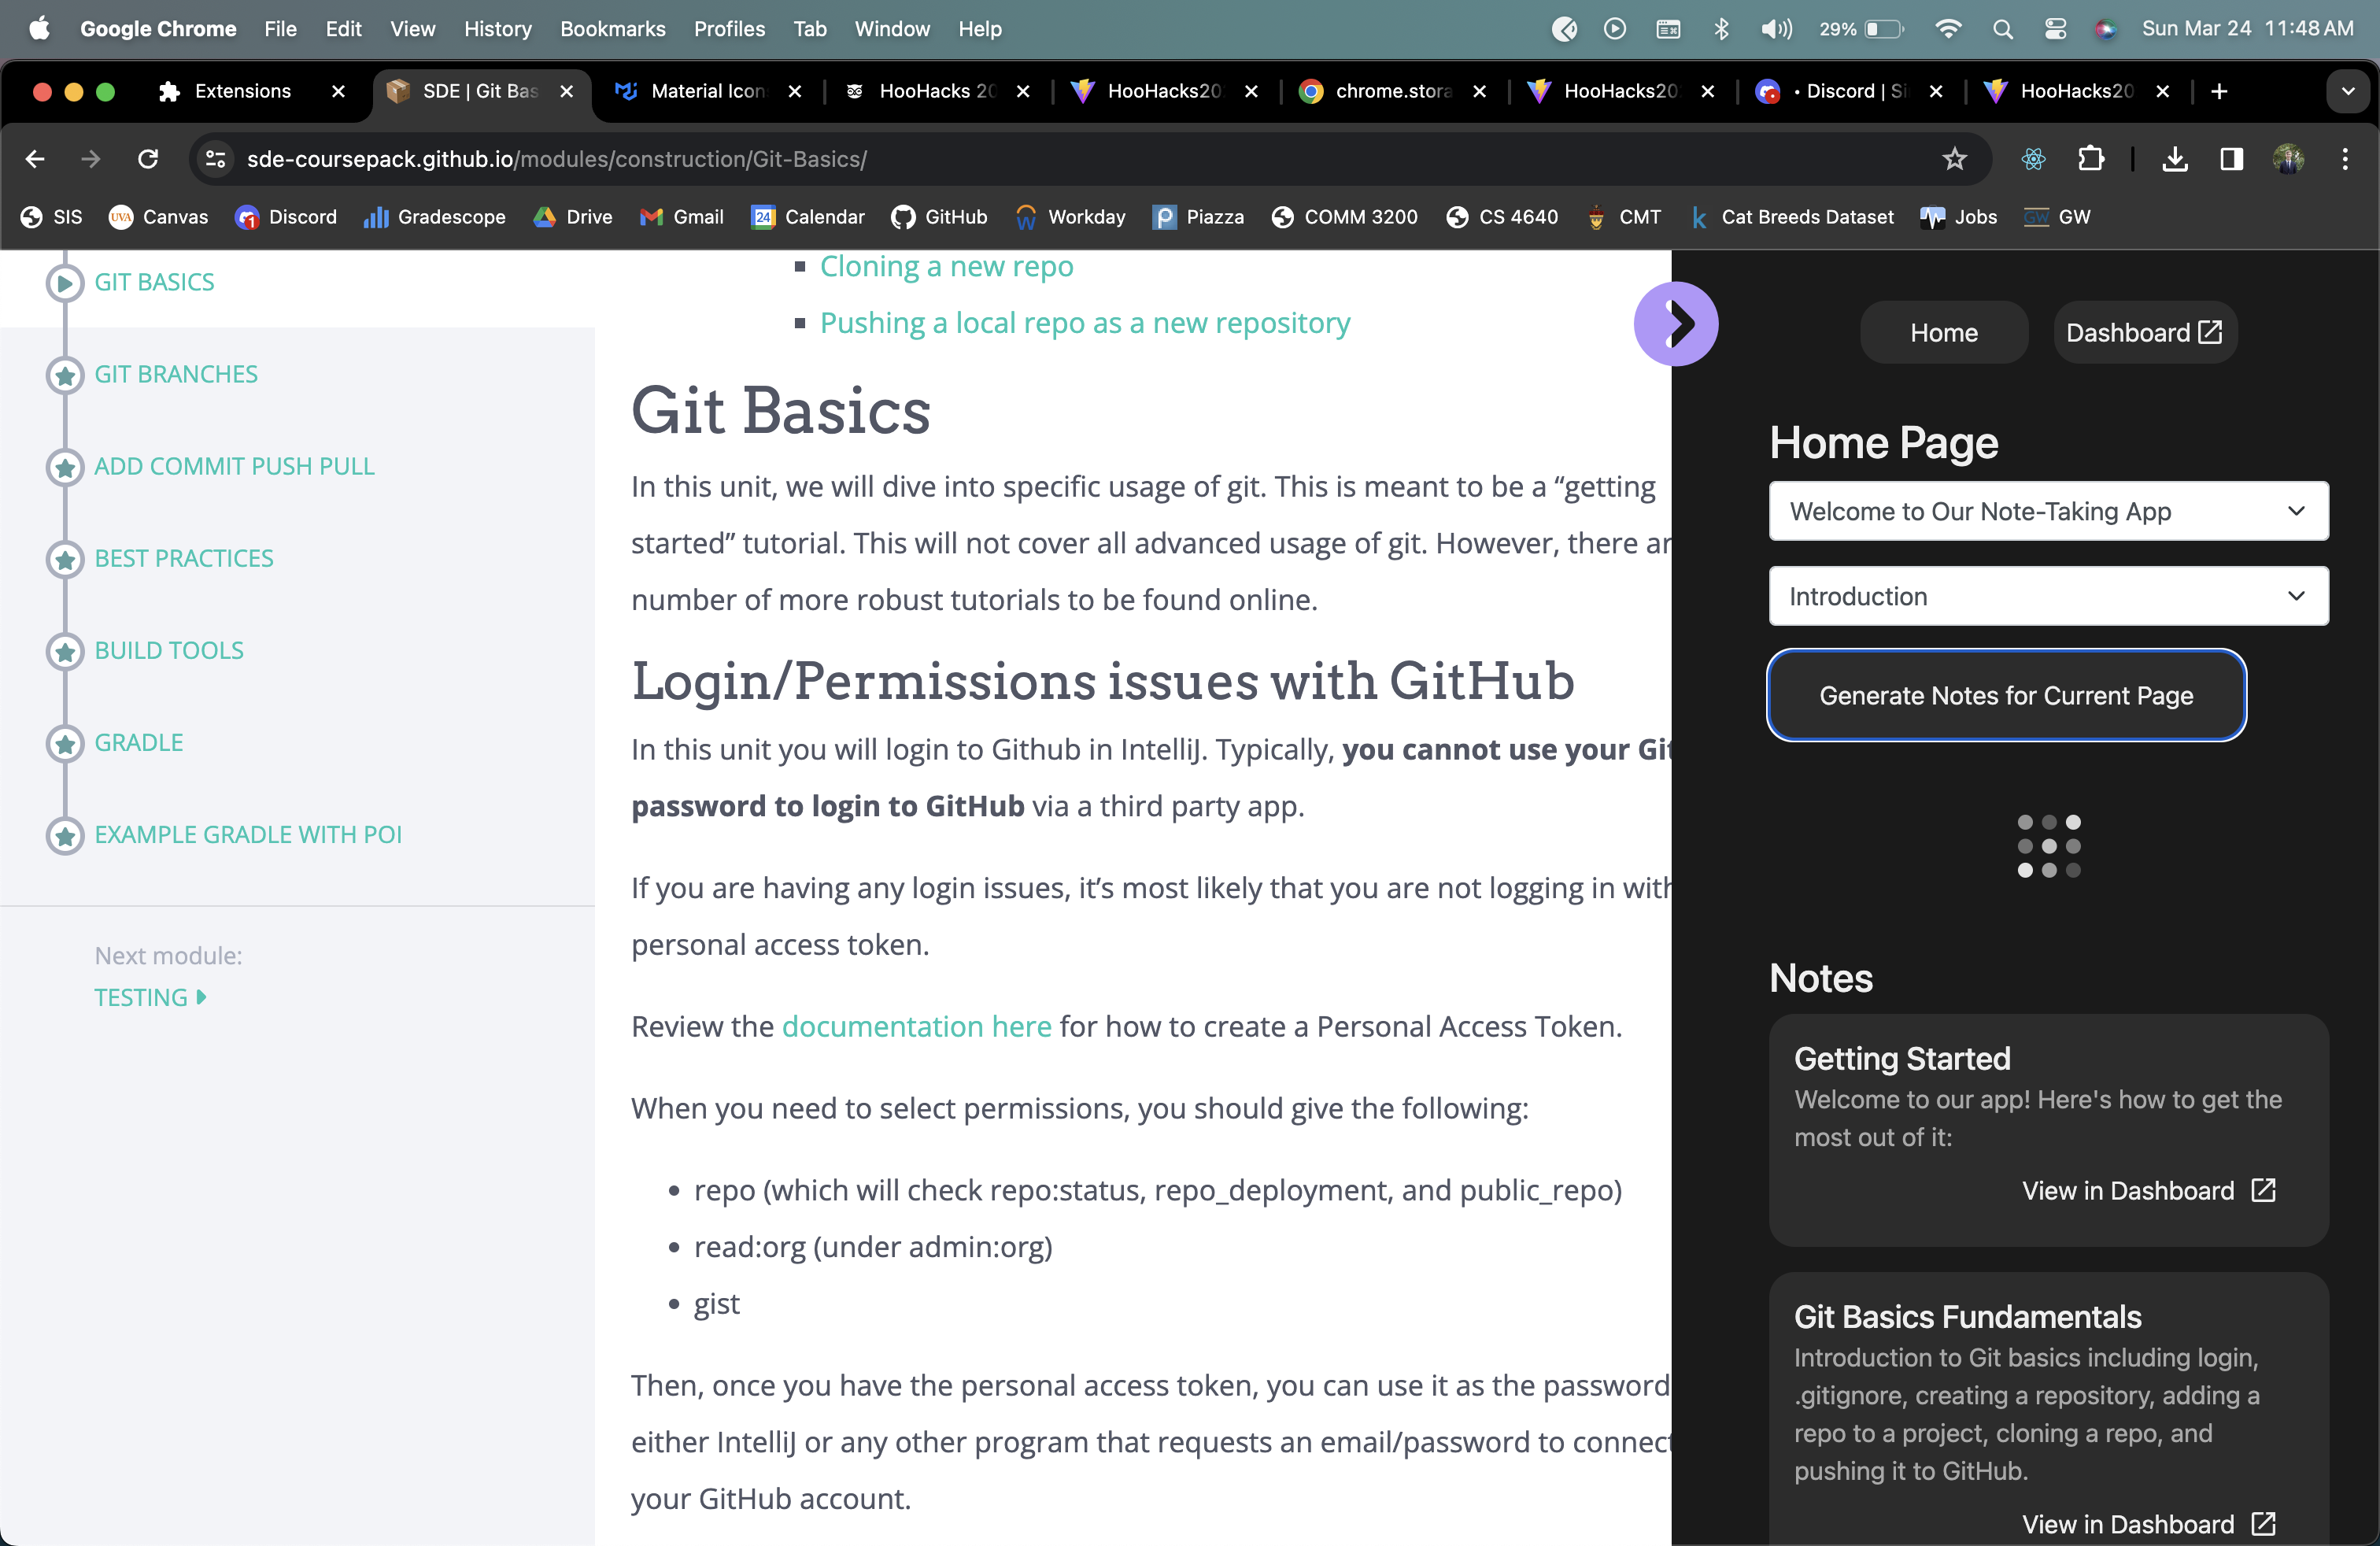Screen dimensions: 2380x1546
Task: View site information icon in address bar
Action: tap(216, 159)
